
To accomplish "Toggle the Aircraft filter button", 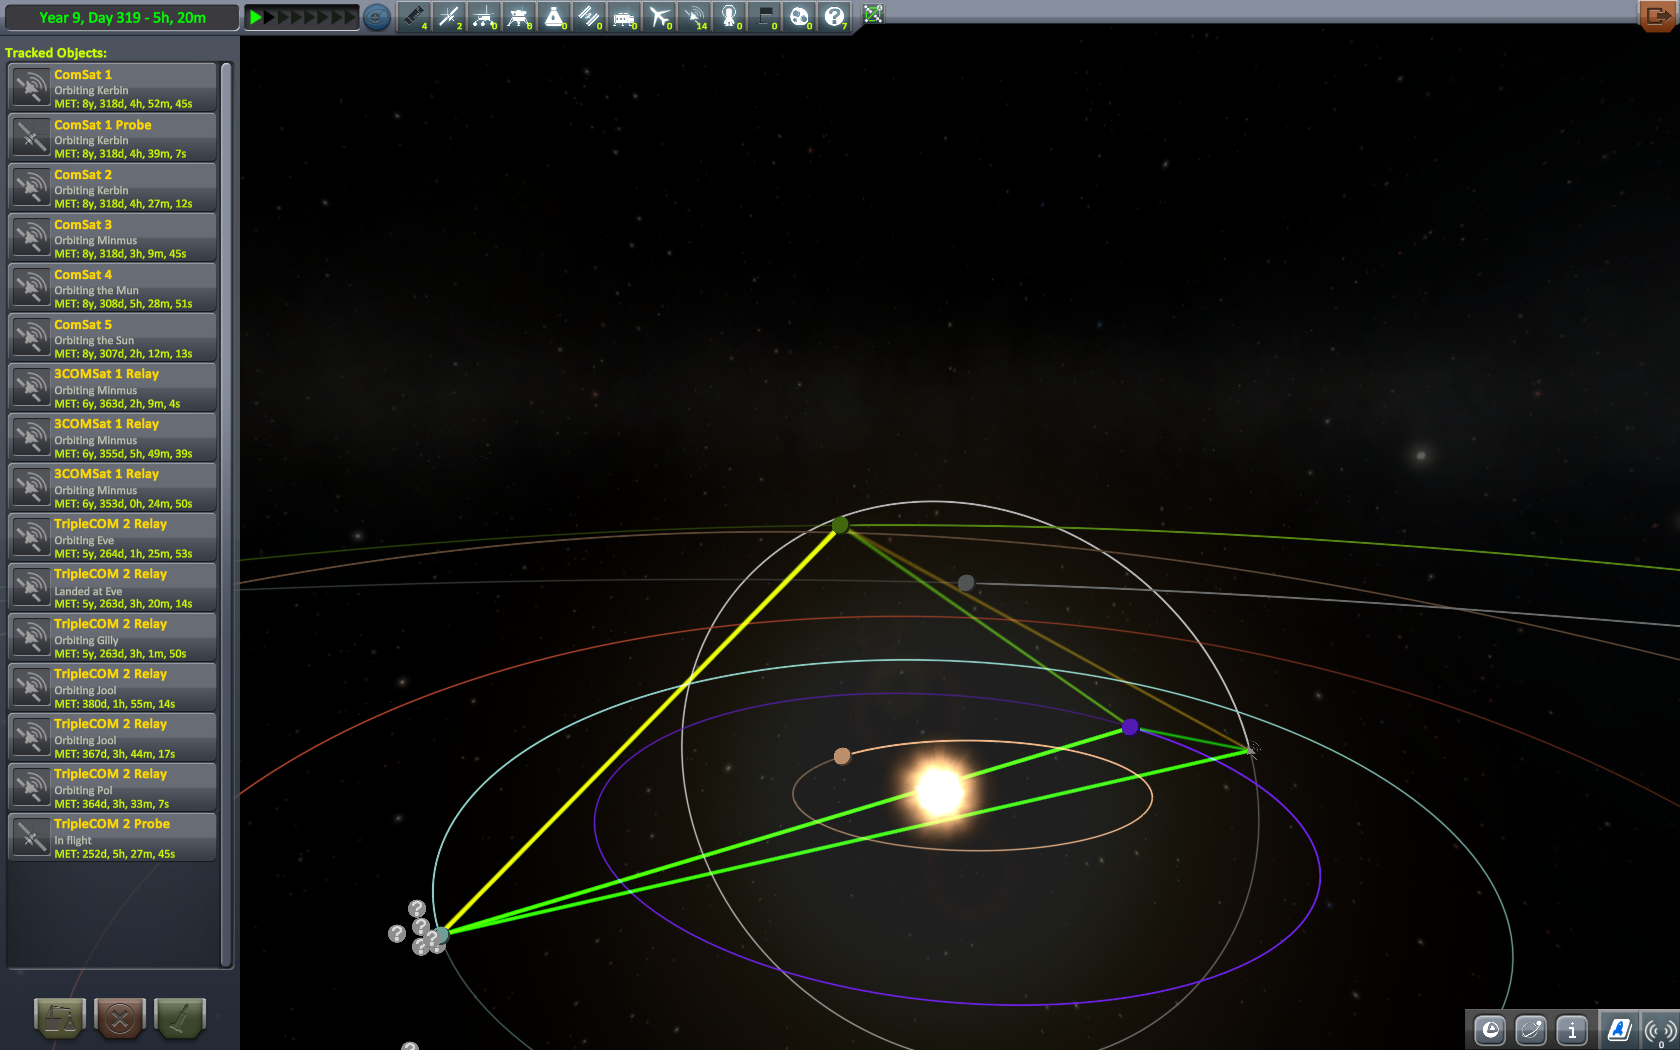I will point(659,16).
